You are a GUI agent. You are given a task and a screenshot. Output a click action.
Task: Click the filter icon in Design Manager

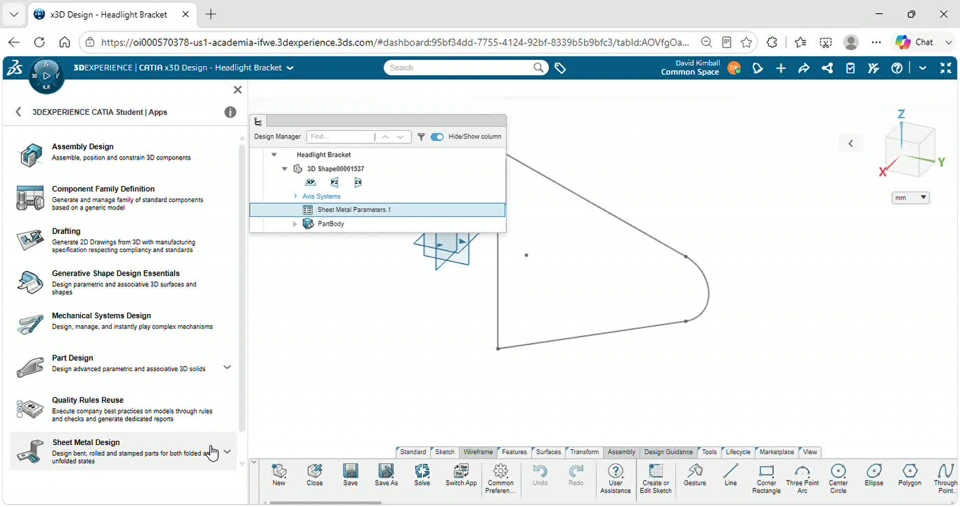coord(421,137)
